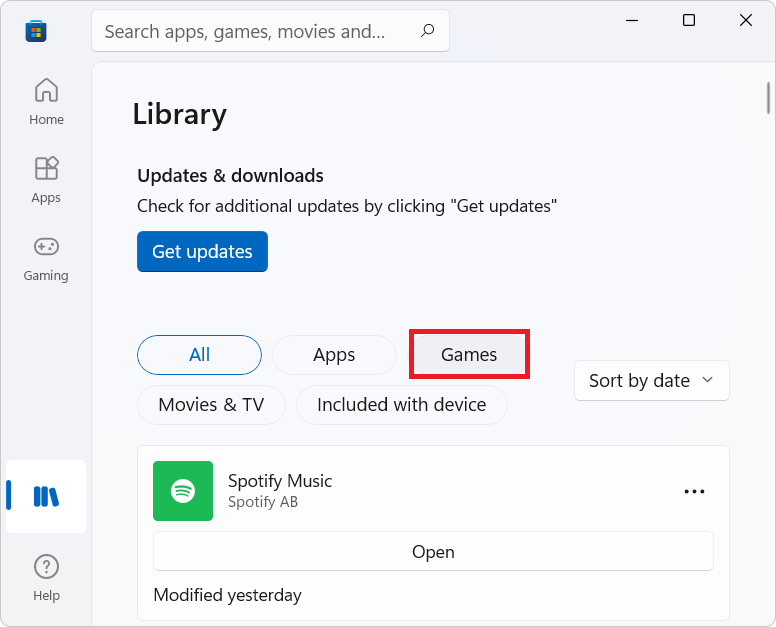776x627 pixels.
Task: Click the Spotify Music app icon
Action: (x=183, y=491)
